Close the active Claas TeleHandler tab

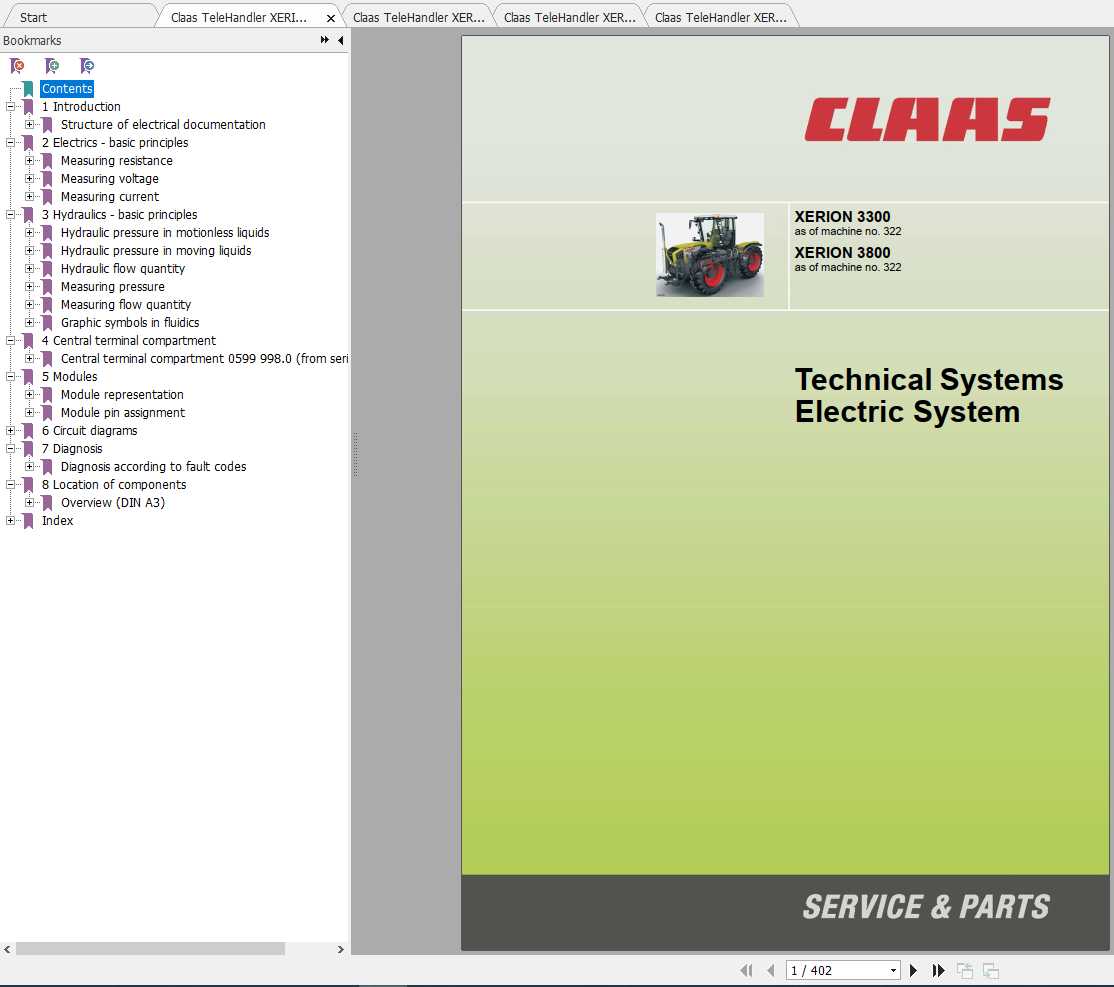coord(330,18)
